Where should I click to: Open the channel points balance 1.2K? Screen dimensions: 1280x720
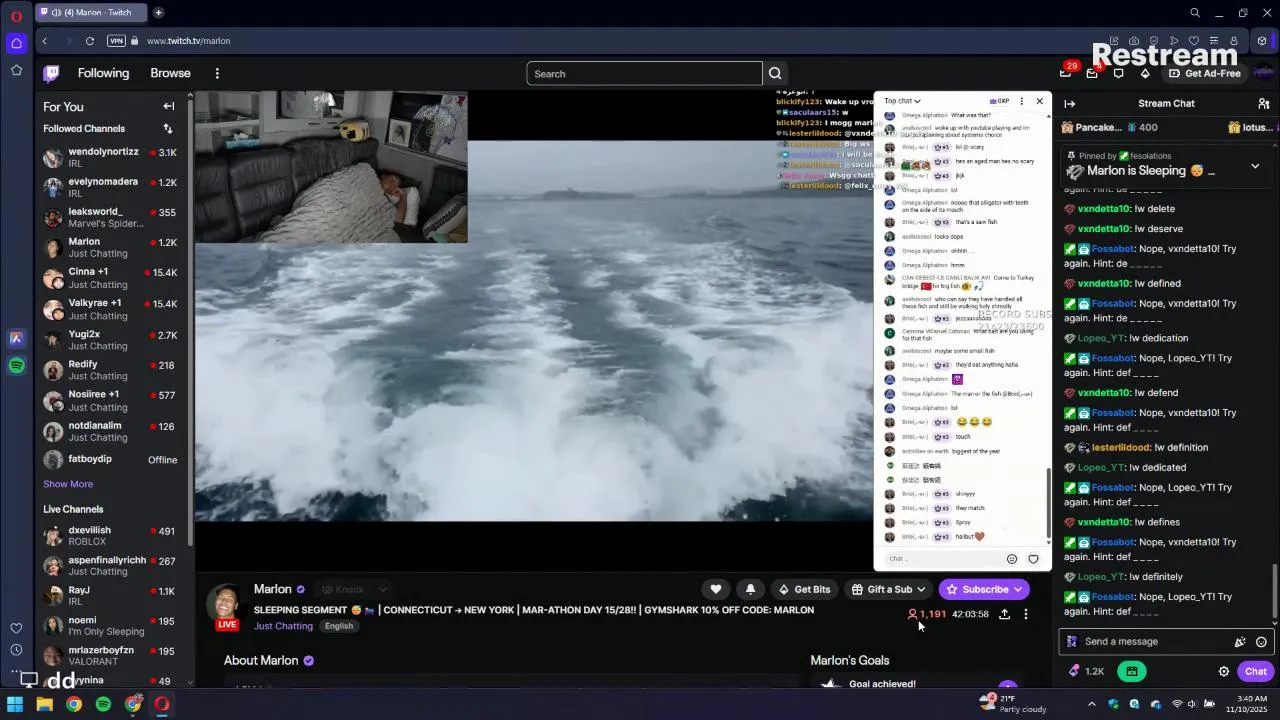click(1086, 671)
